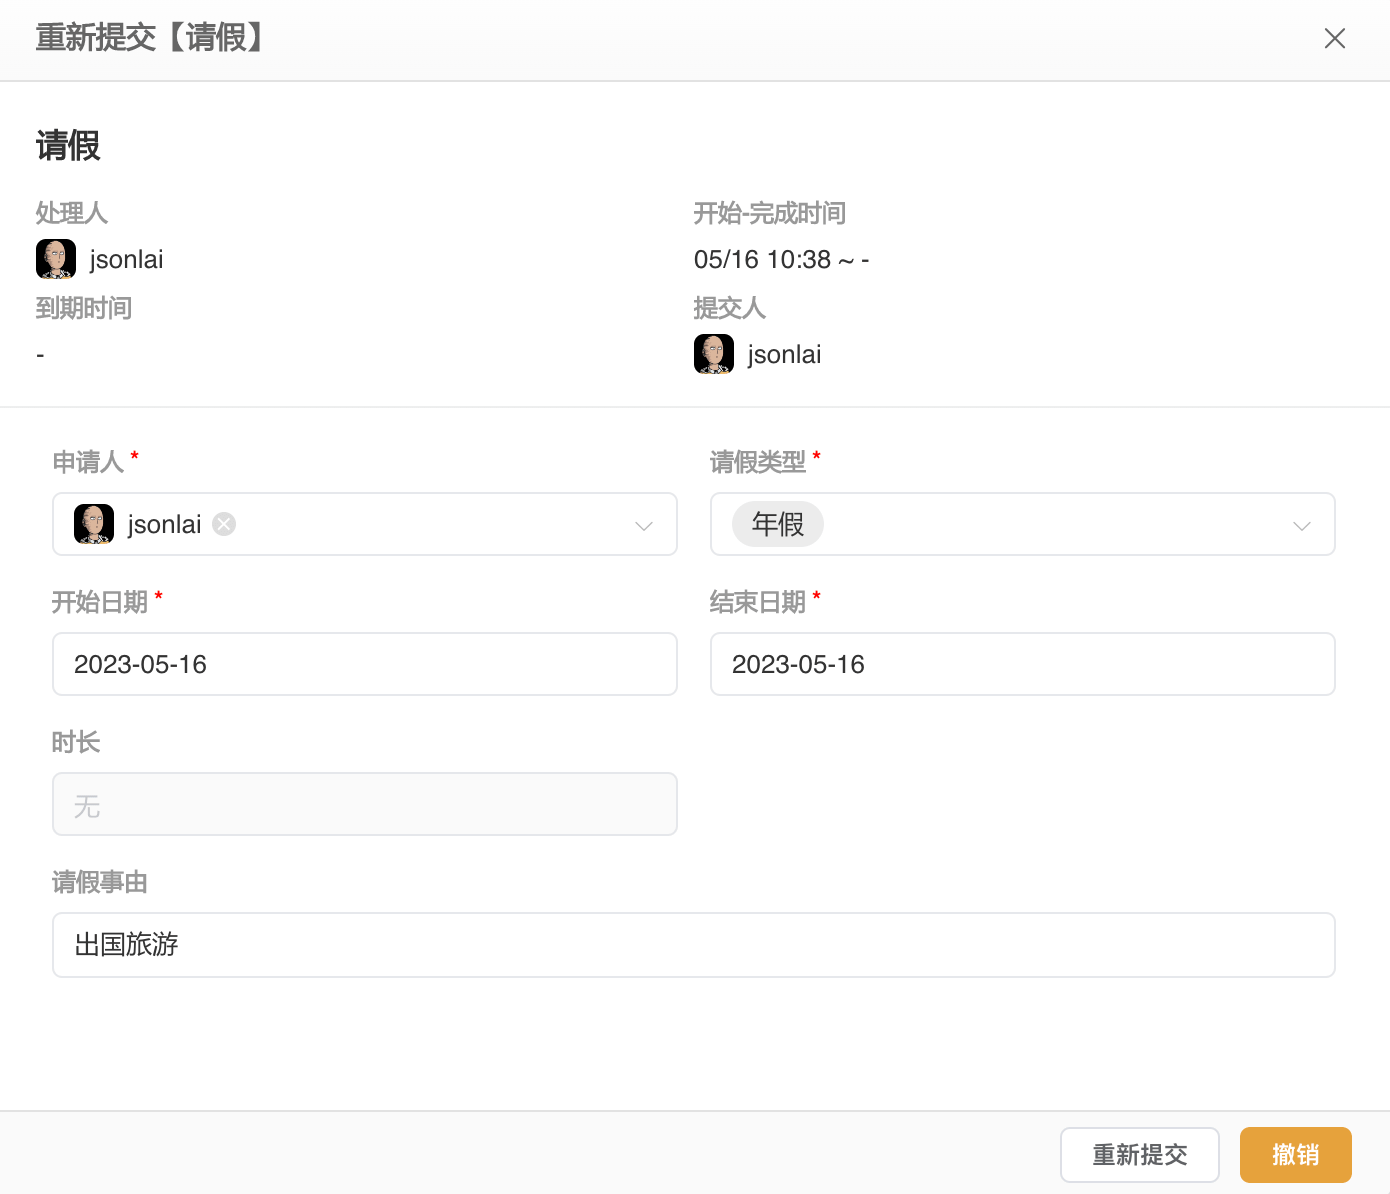Click the jsonlai name in 申请人 field
The image size is (1390, 1194).
[164, 524]
